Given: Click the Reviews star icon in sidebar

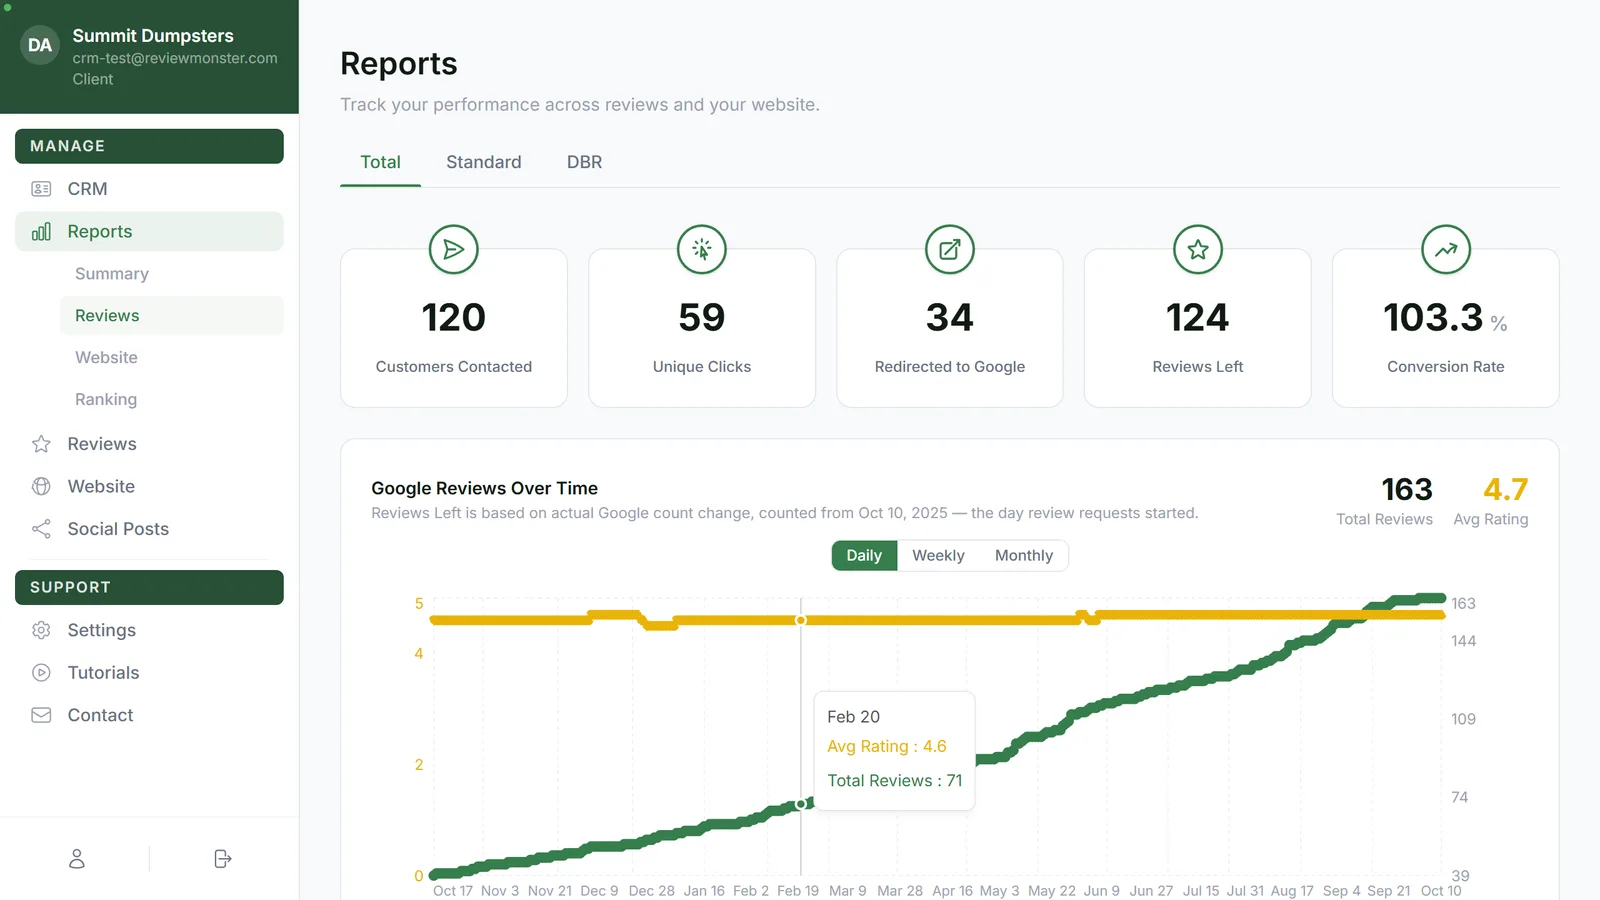Looking at the screenshot, I should (x=41, y=444).
